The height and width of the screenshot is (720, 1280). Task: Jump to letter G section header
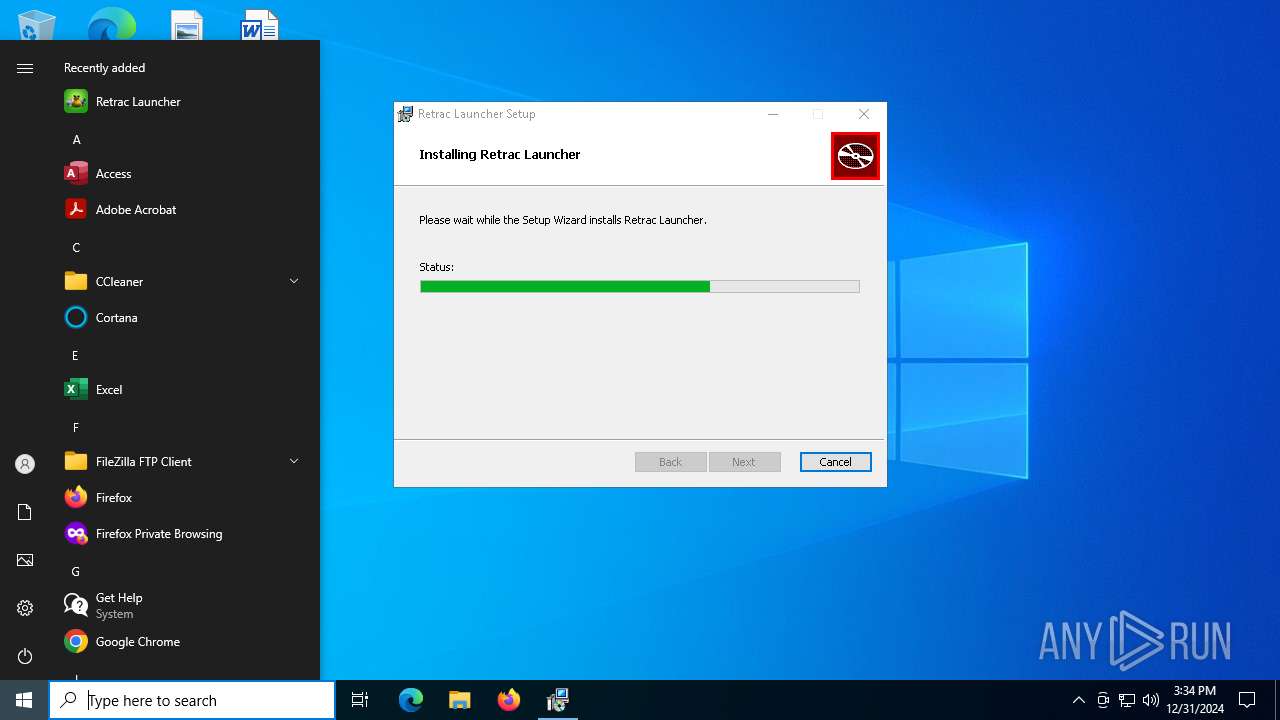pyautogui.click(x=75, y=572)
